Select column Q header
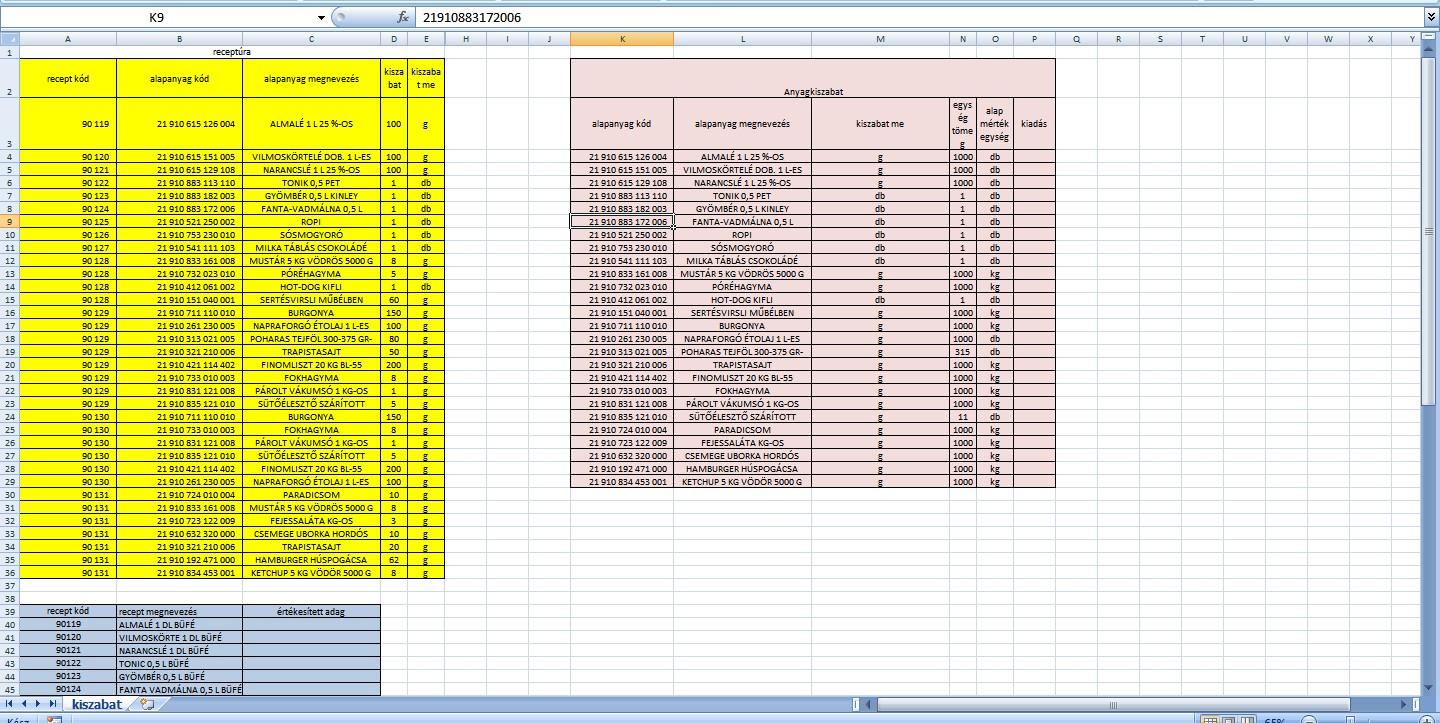This screenshot has width=1440, height=723. (1076, 39)
